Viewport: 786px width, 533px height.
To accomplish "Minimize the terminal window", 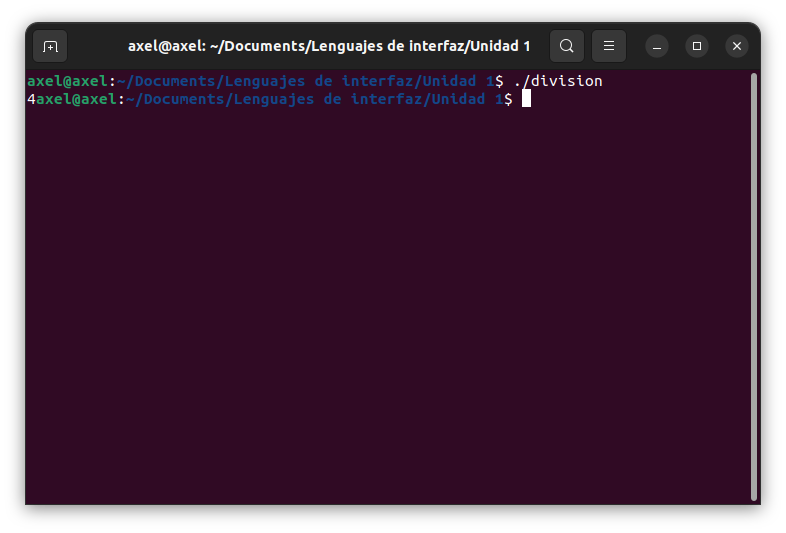I will 657,46.
